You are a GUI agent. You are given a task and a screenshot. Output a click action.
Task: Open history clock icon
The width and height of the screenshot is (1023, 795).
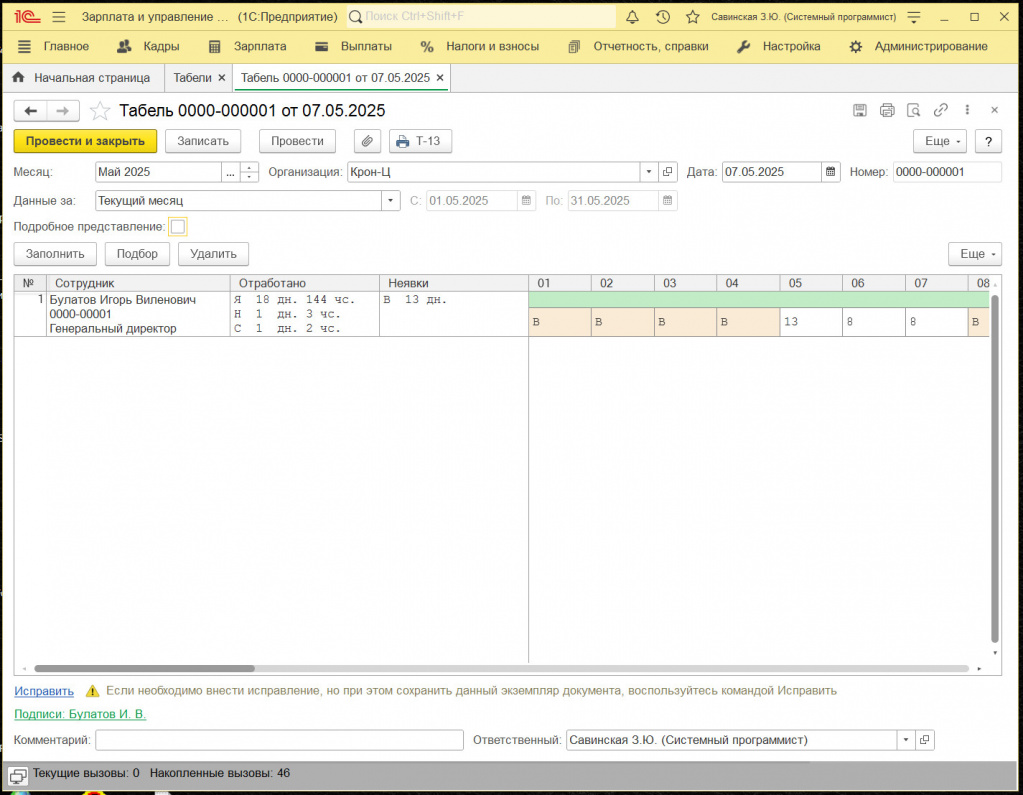(663, 17)
